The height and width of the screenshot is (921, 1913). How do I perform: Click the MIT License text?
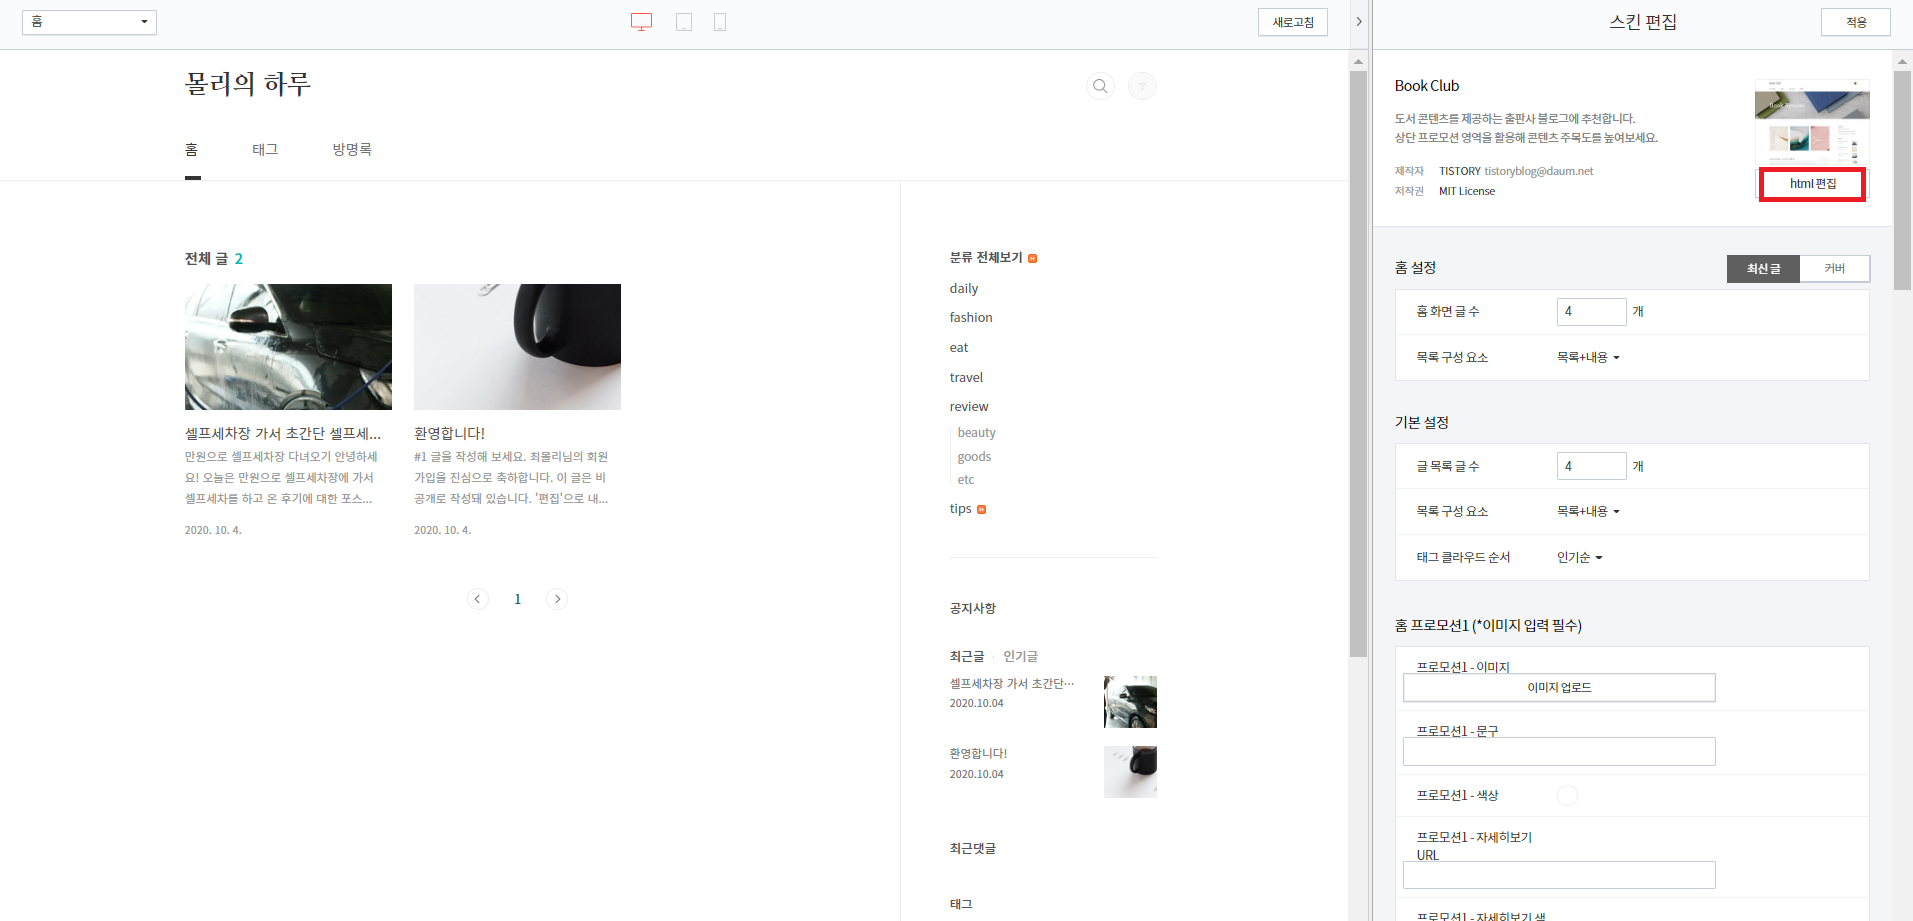[x=1467, y=191]
